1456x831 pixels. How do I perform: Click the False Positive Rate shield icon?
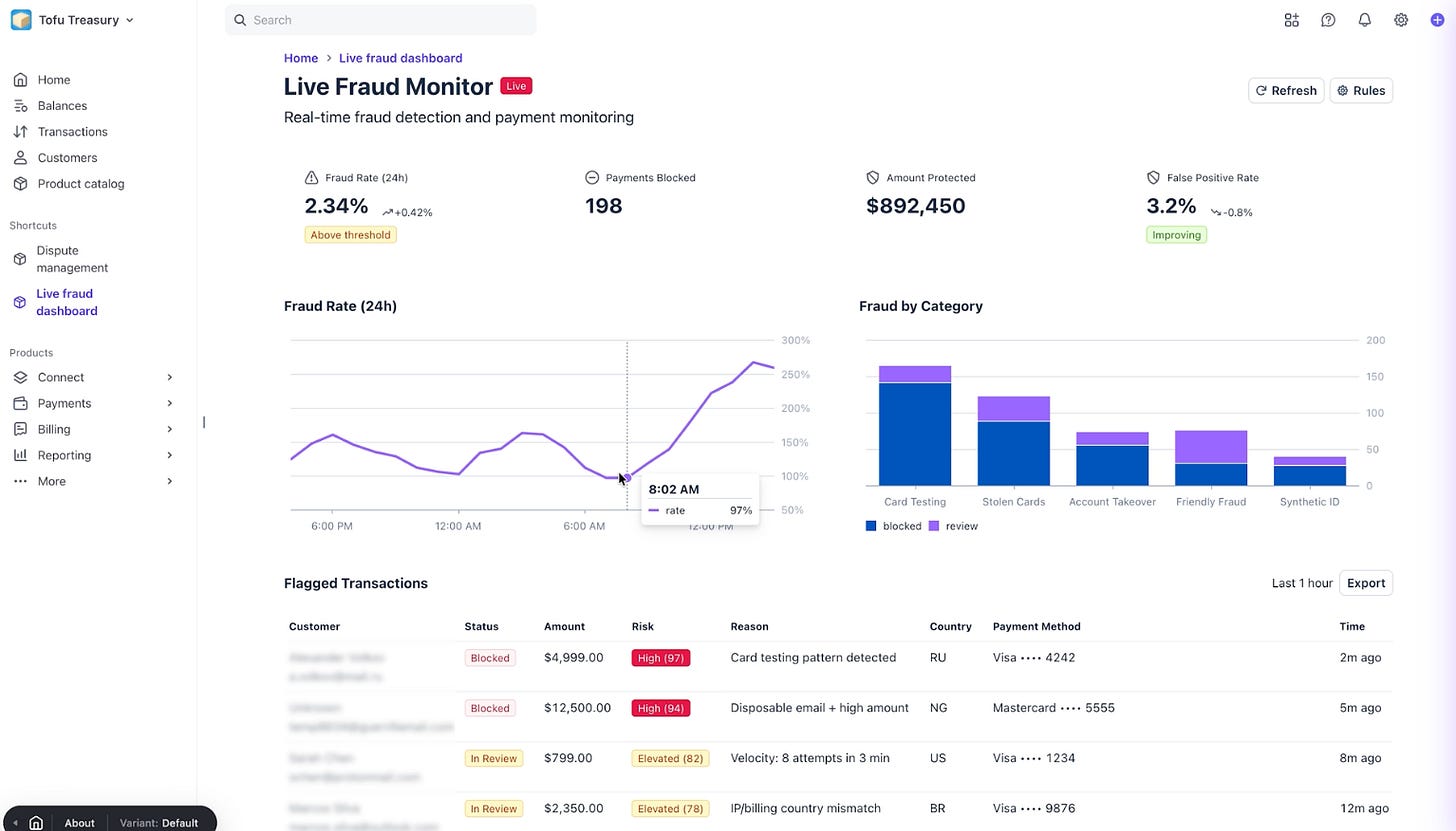click(x=1153, y=178)
